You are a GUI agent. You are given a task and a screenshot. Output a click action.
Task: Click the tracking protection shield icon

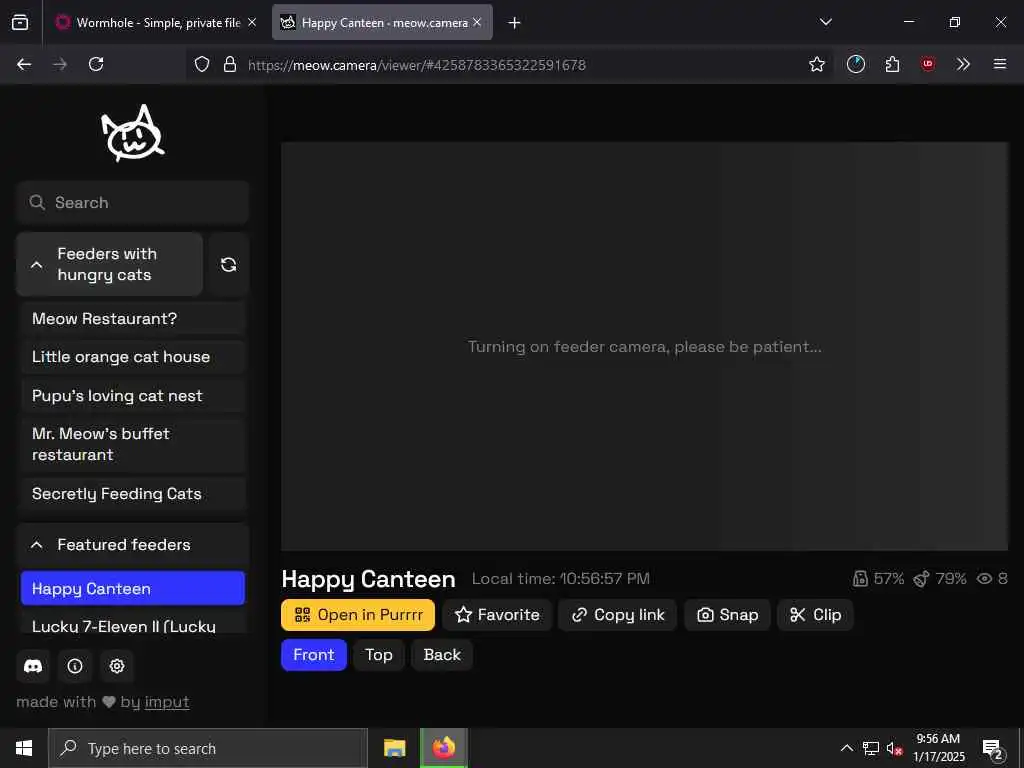click(202, 64)
